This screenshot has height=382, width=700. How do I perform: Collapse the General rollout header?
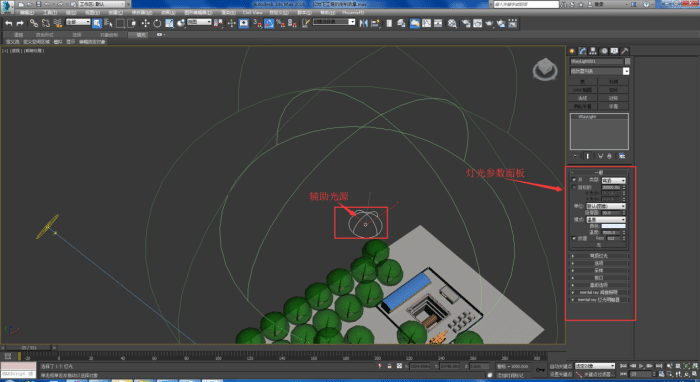(599, 172)
